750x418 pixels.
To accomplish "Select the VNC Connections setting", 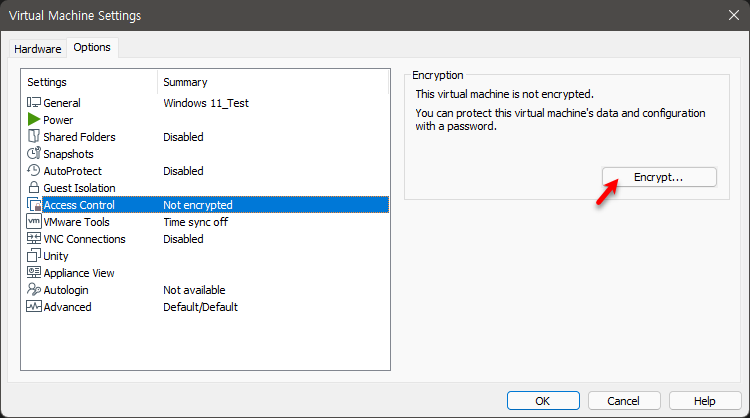I will point(84,239).
